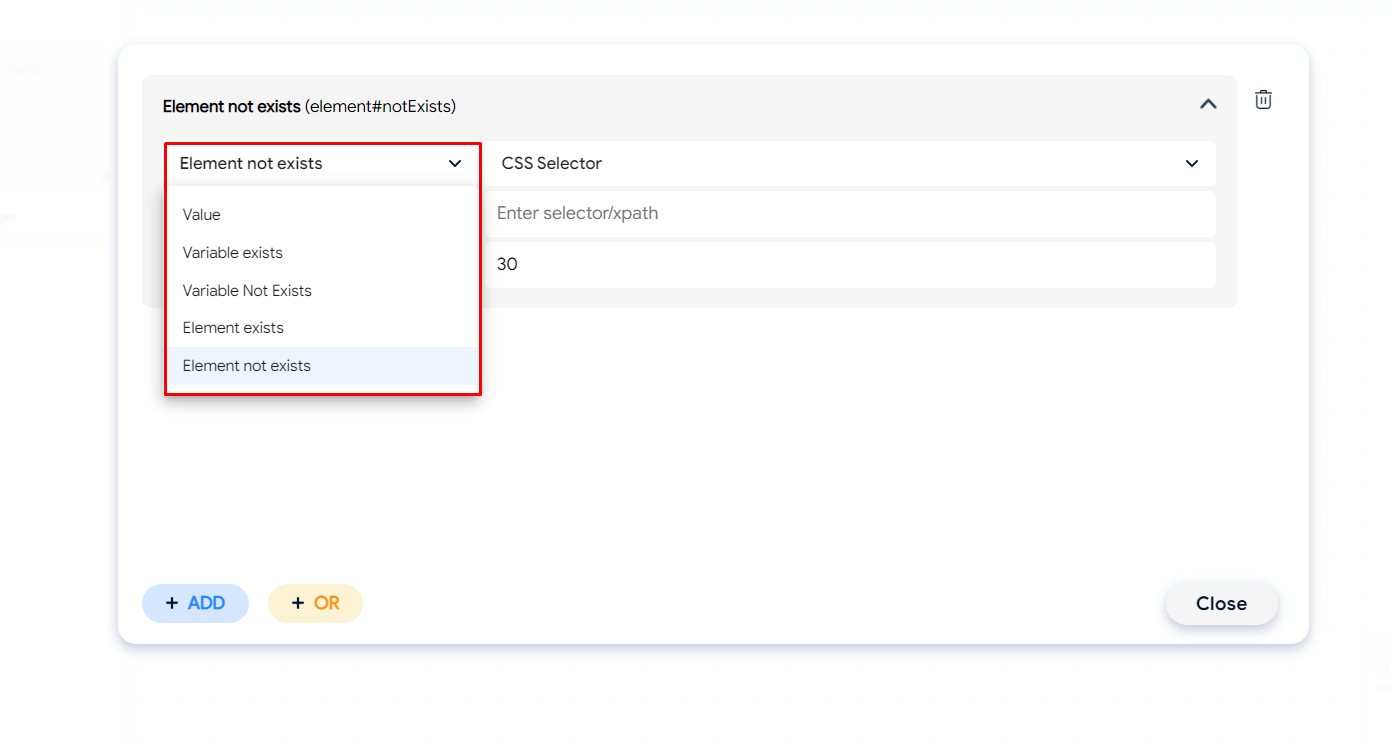1390x746 pixels.
Task: Click the bold Element not exists header title
Action: tap(231, 106)
